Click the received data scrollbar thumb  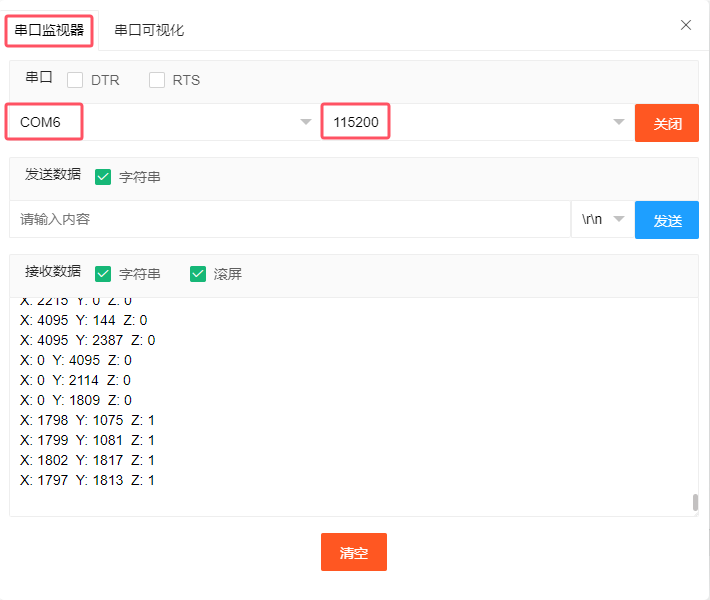point(695,502)
